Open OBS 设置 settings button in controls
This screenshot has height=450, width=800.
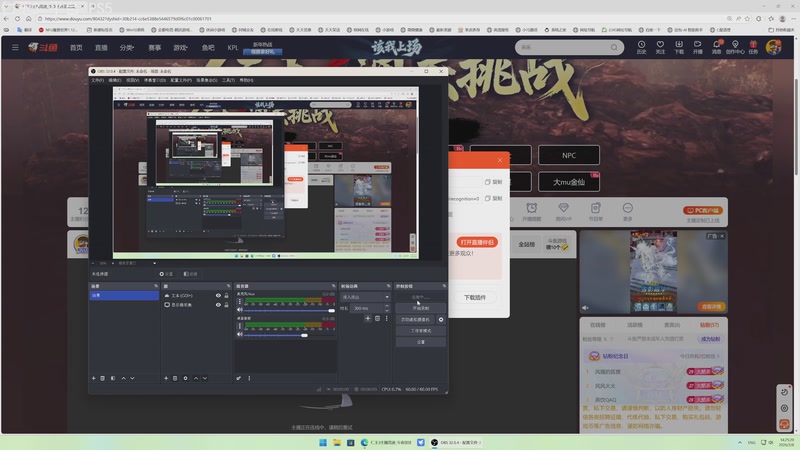[421, 342]
